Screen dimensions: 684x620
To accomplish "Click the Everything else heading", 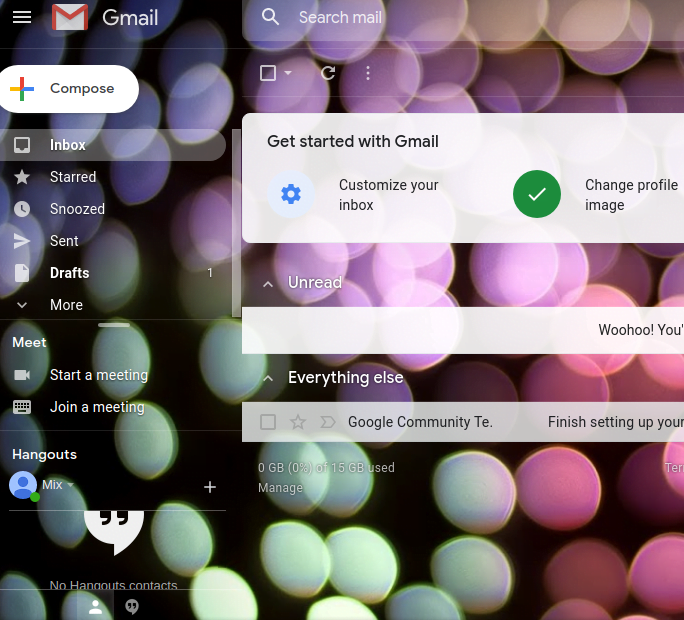I will [345, 377].
